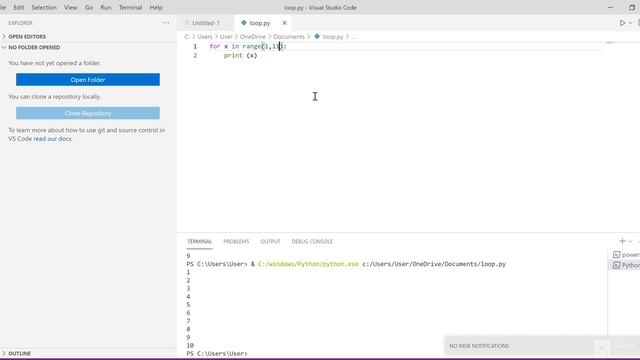Click the print (x) code line

[240, 56]
